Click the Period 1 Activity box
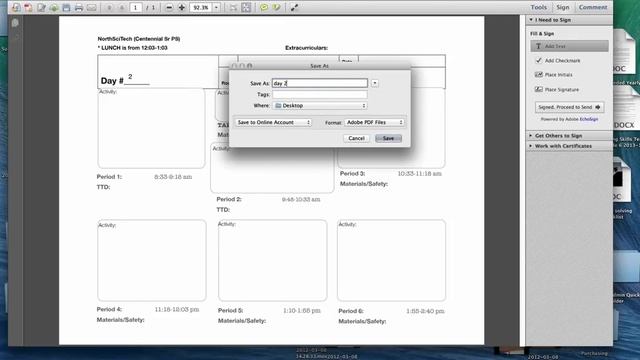This screenshot has width=640, height=360. 151,128
